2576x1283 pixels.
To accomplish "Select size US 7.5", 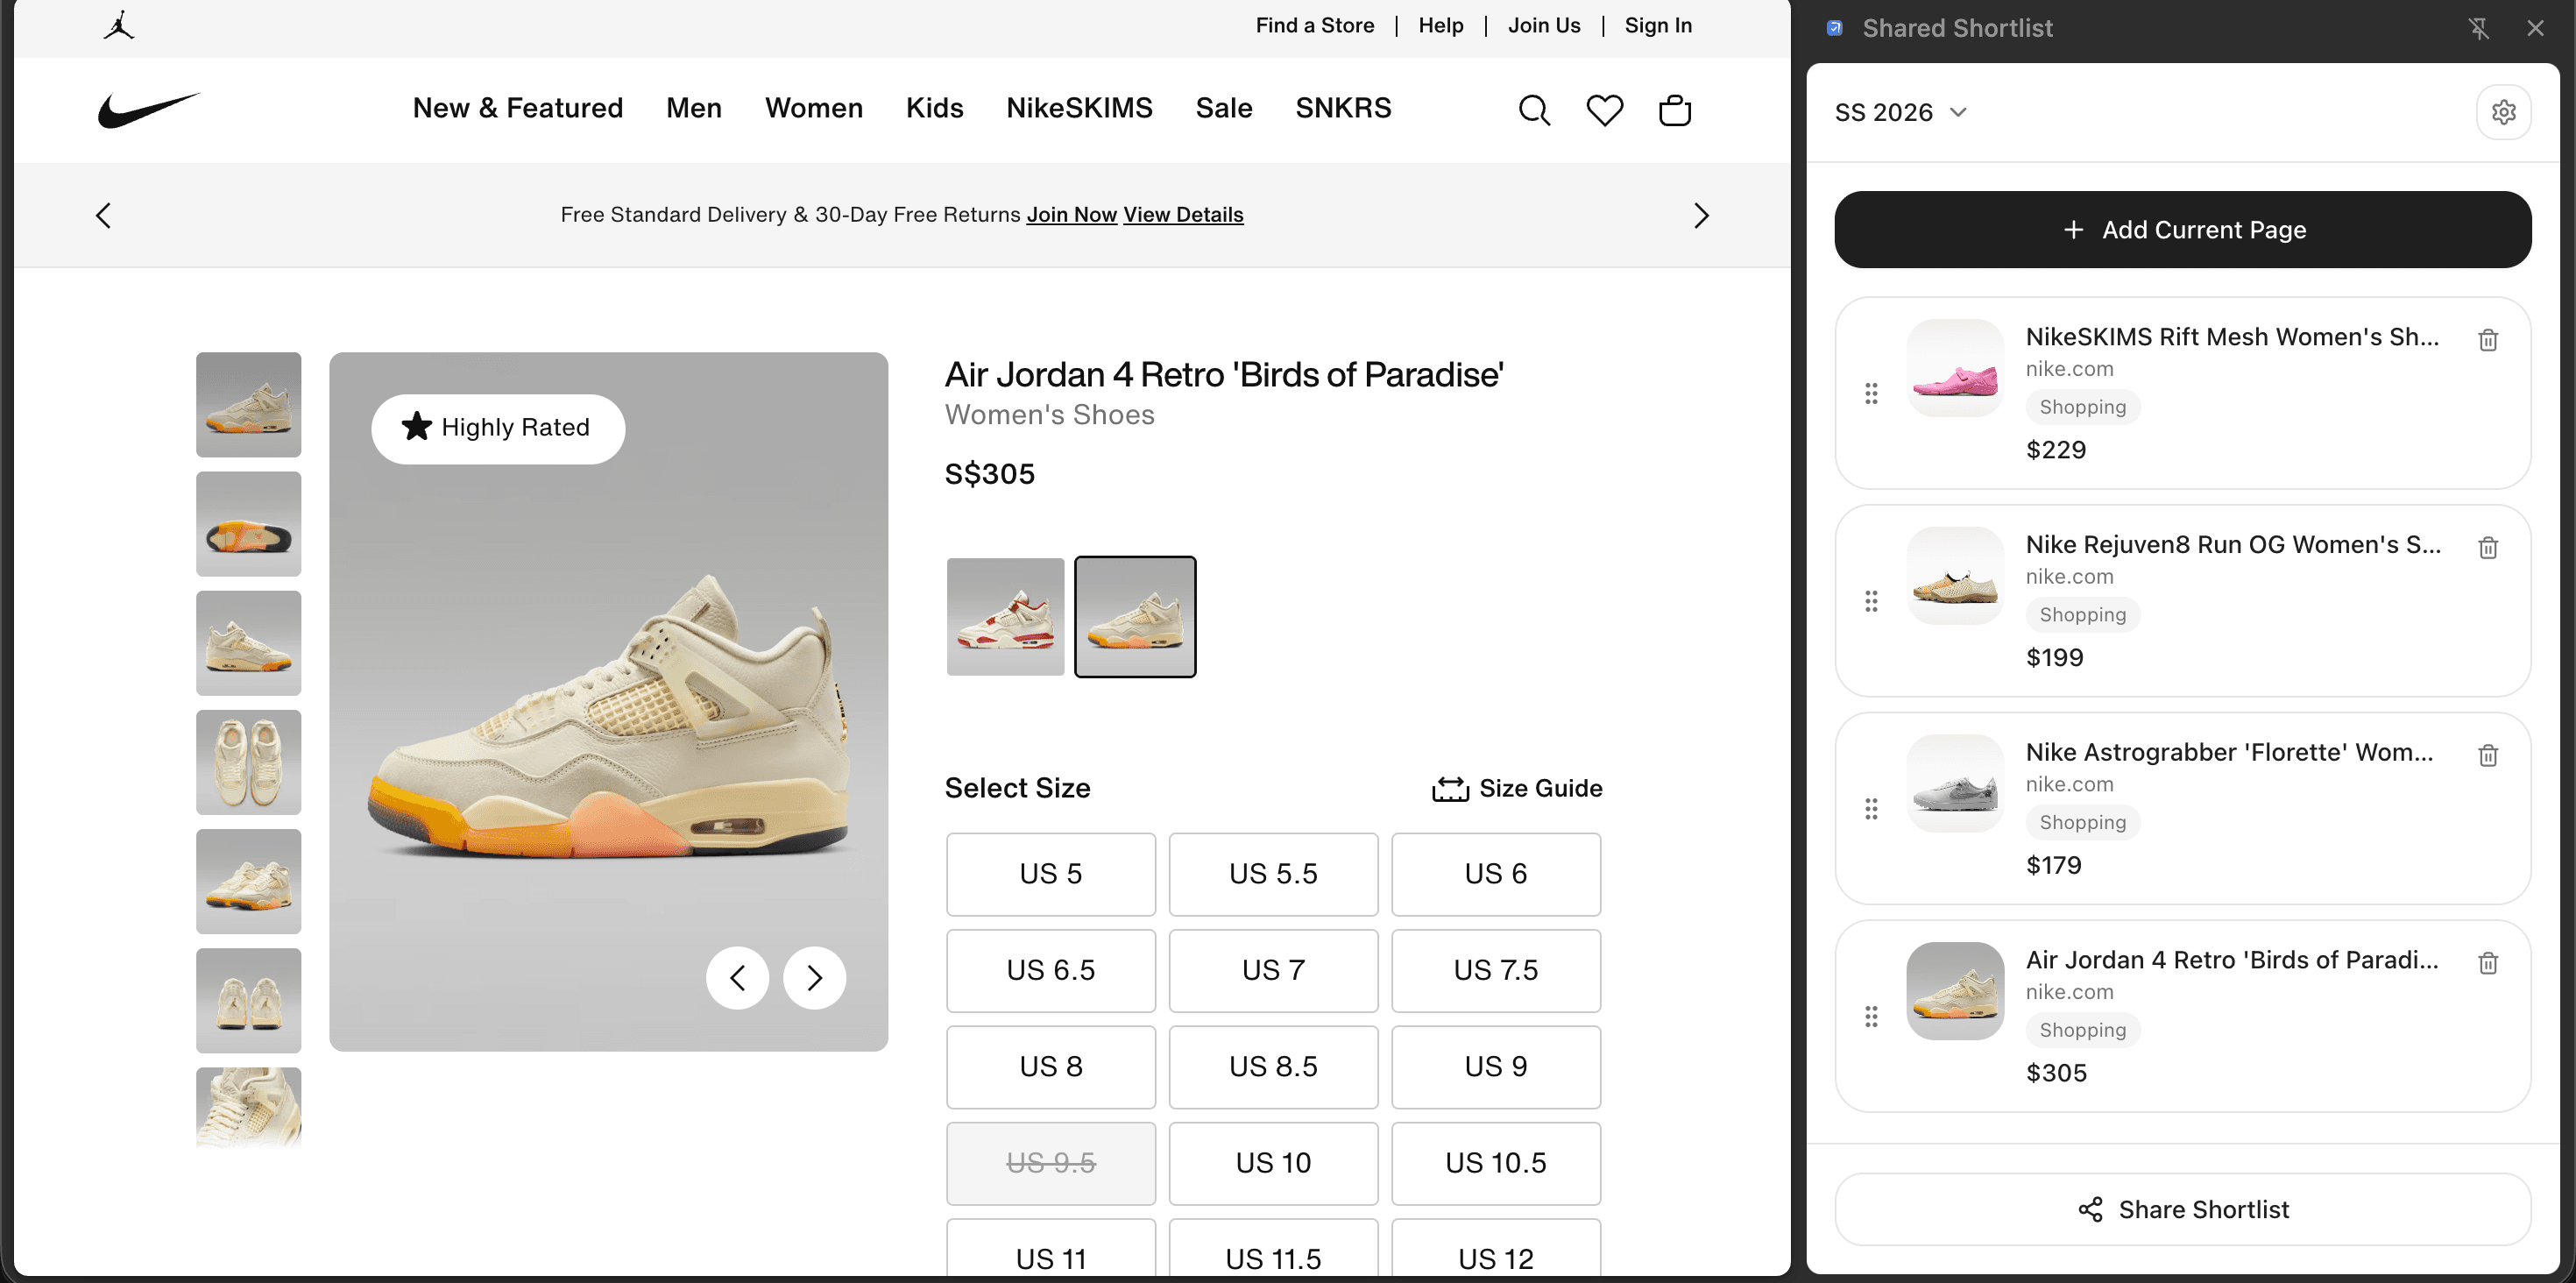I will coord(1495,970).
